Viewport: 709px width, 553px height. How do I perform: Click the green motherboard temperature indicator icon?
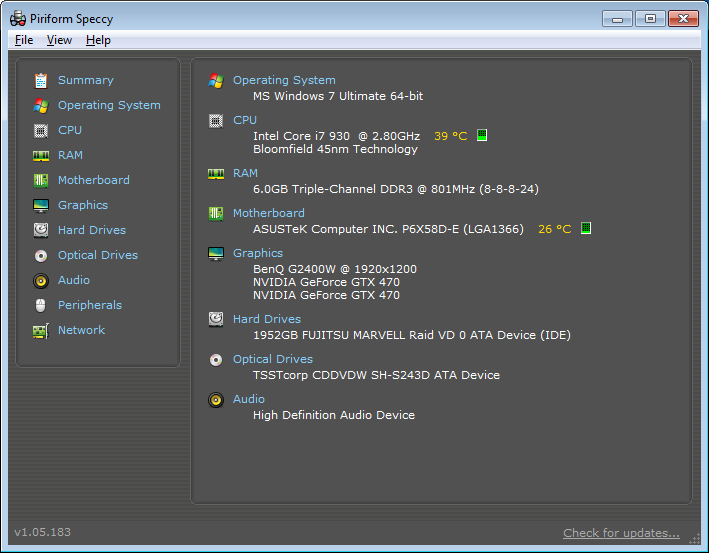click(x=586, y=228)
